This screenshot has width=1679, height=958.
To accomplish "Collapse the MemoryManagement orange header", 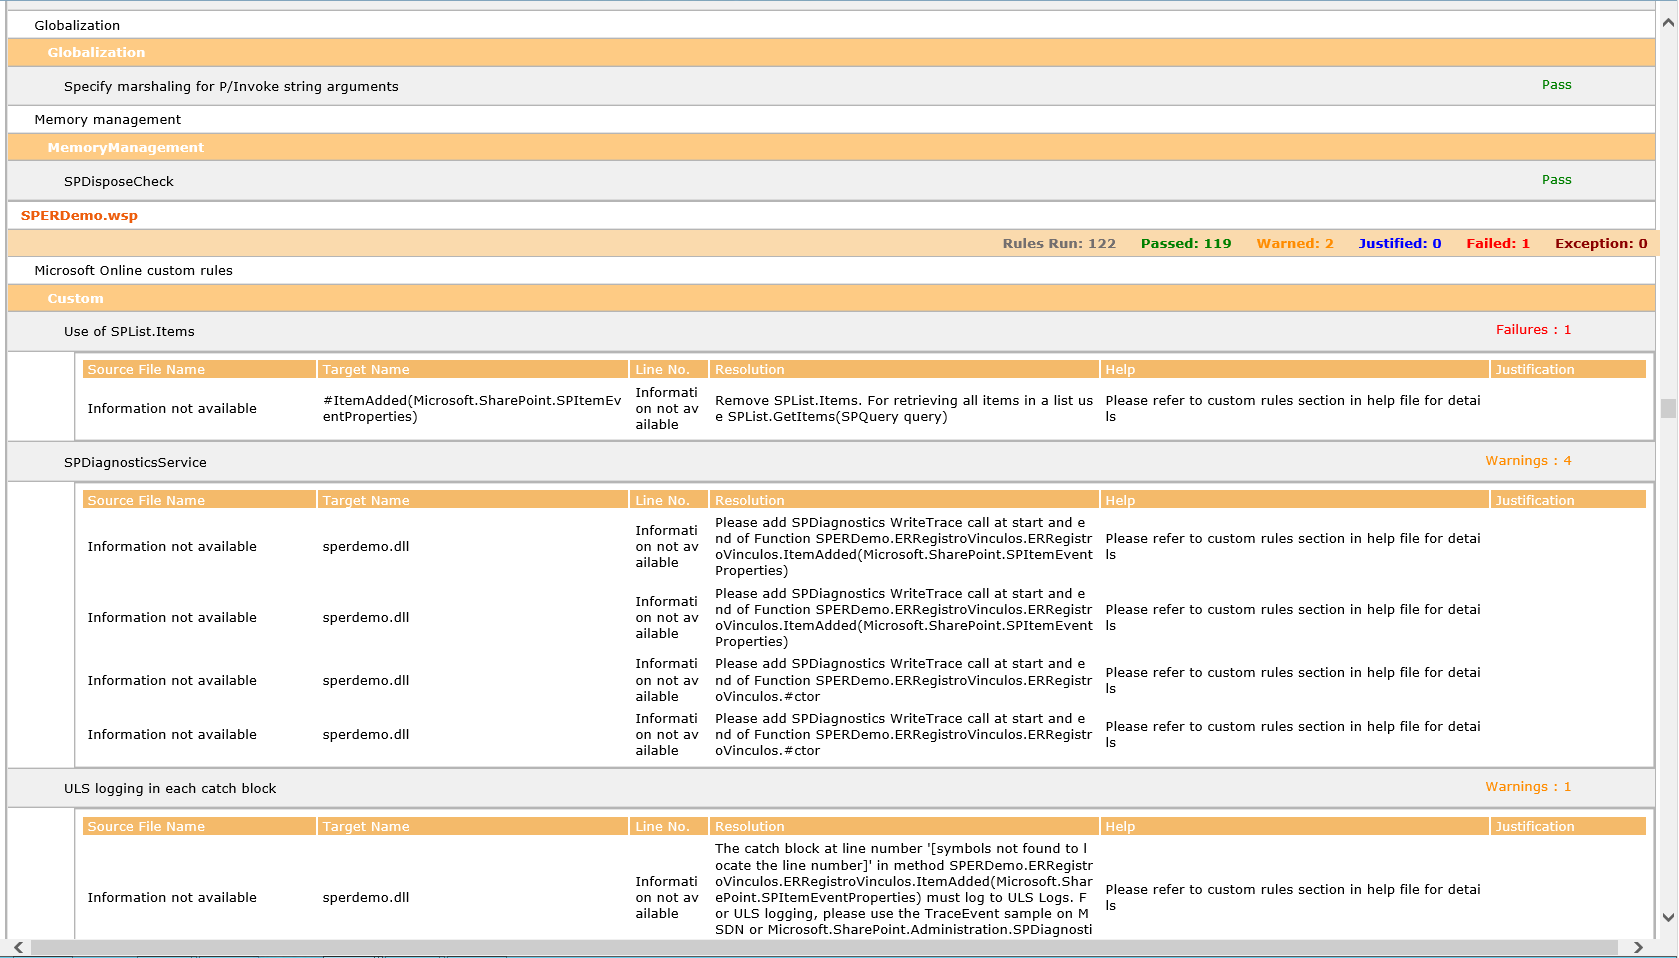I will click(x=125, y=147).
